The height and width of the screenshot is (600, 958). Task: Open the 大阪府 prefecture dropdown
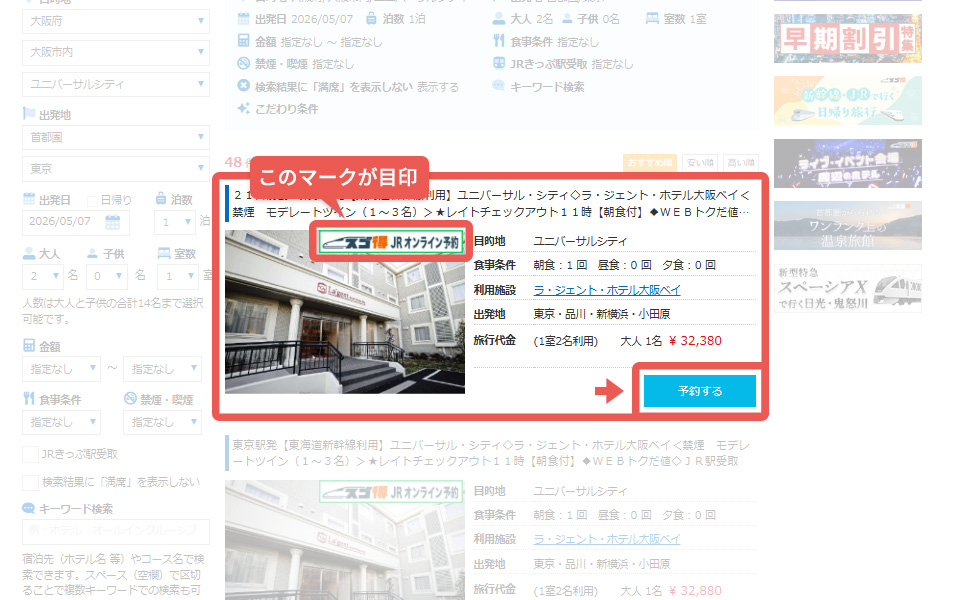click(x=116, y=21)
